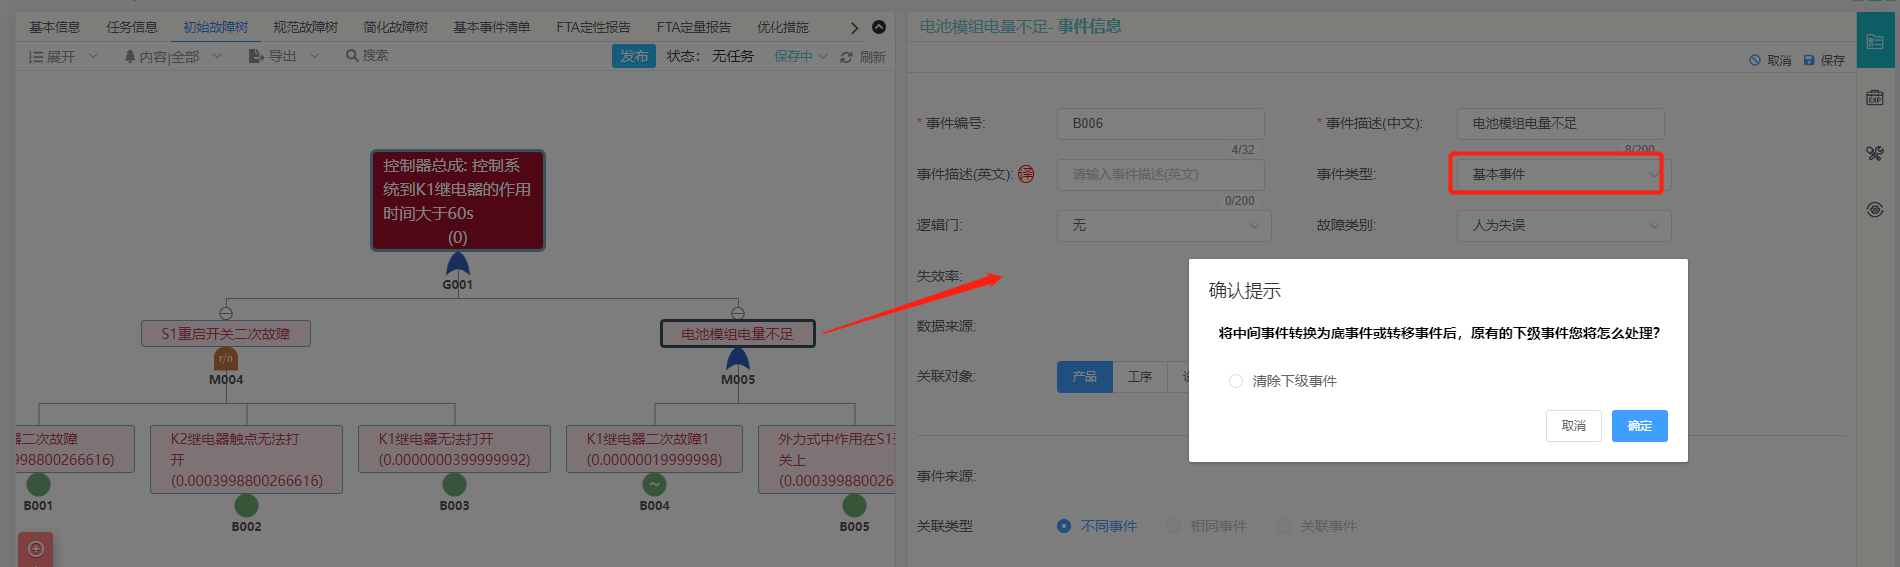Show more tabs with right chevron
Image resolution: width=1900 pixels, height=567 pixels.
[854, 27]
